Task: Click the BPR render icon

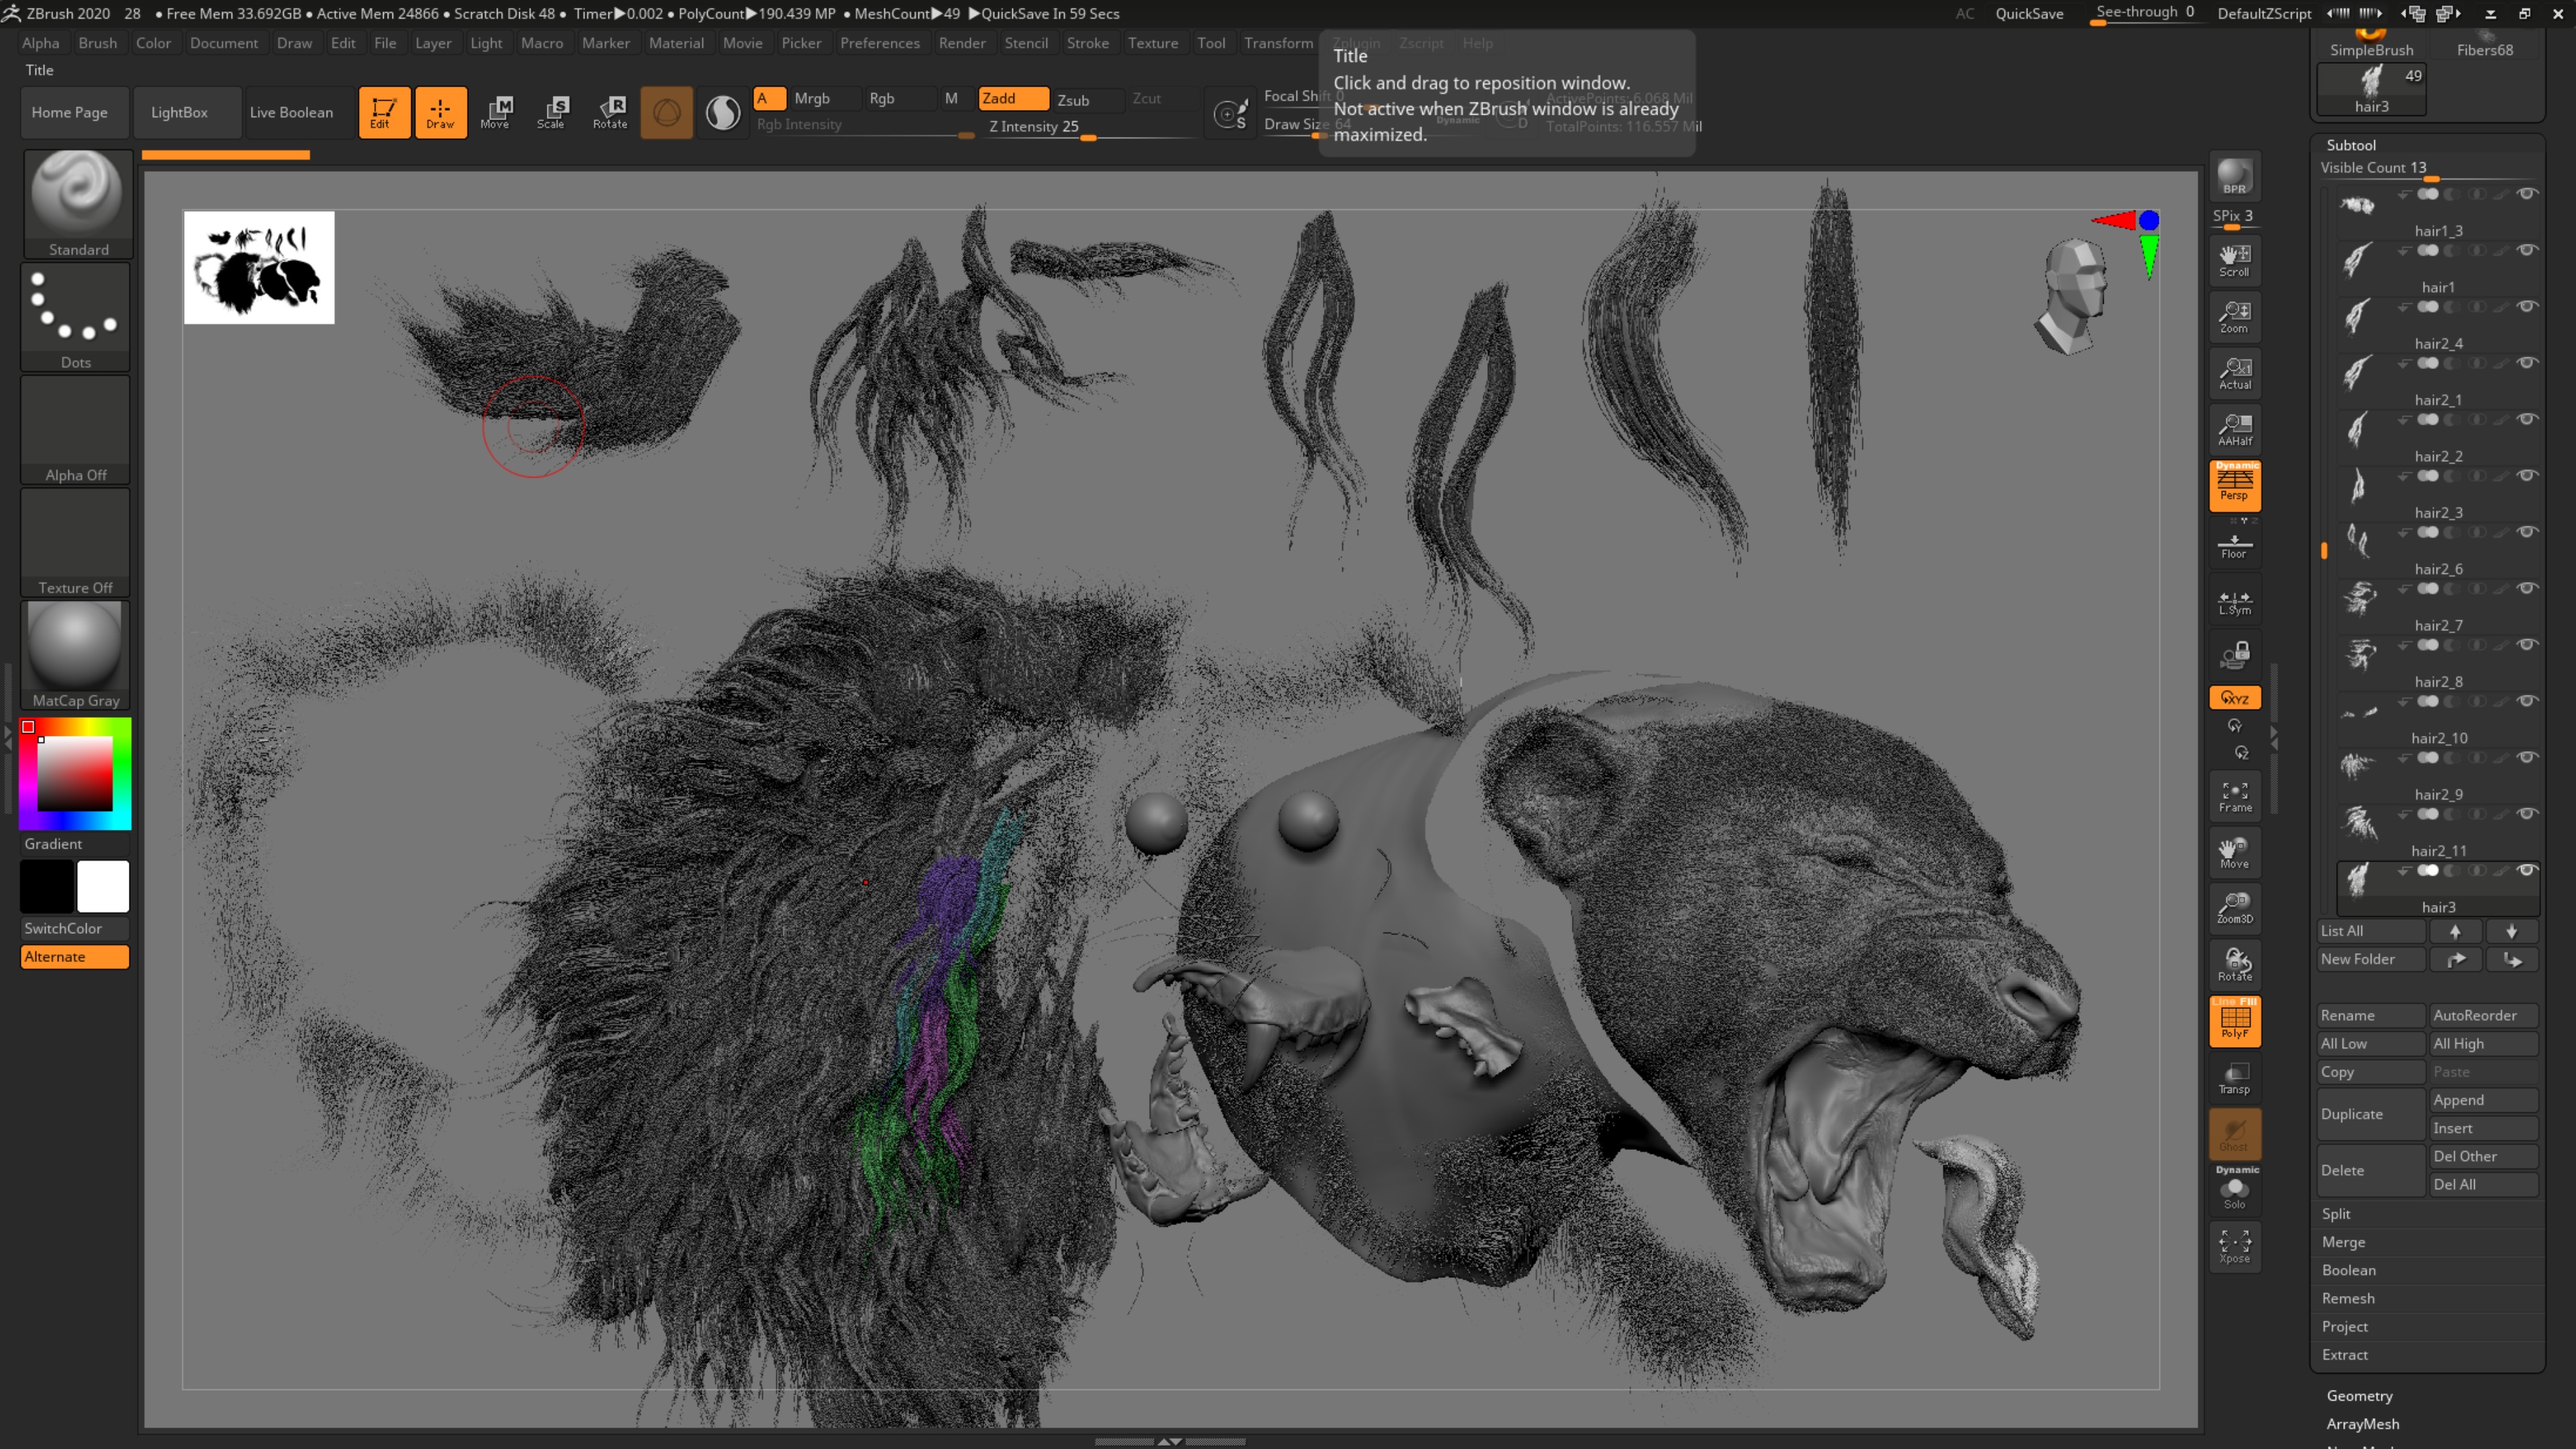Action: pos(2234,176)
